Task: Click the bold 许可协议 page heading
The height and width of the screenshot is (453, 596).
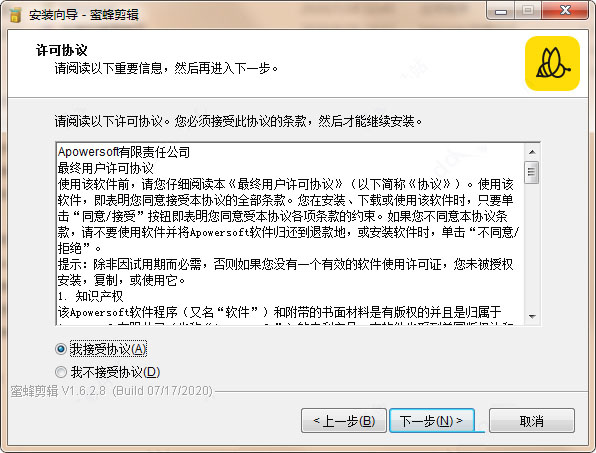Action: pos(62,50)
